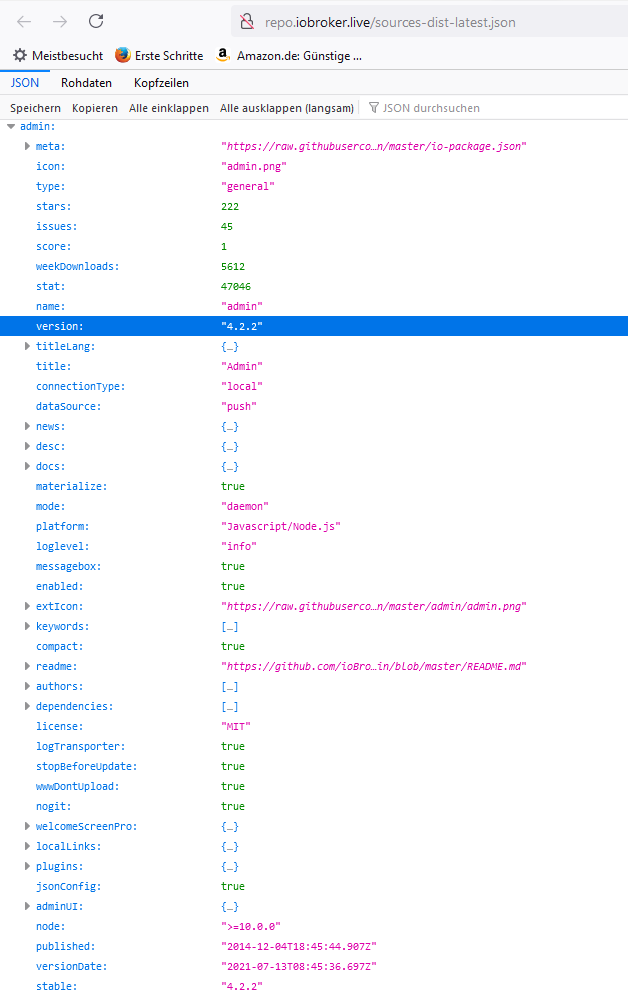Click the connectionType key
The image size is (628, 995).
tap(81, 386)
